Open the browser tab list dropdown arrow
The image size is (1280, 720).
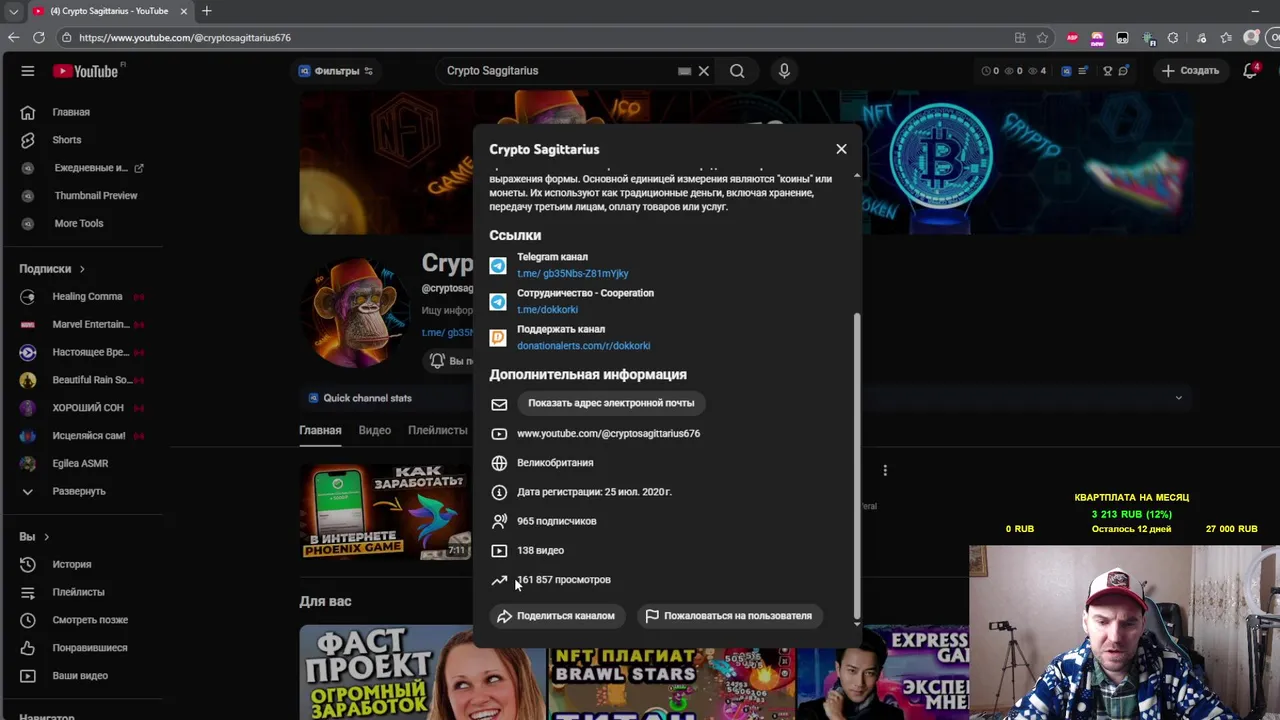13,11
